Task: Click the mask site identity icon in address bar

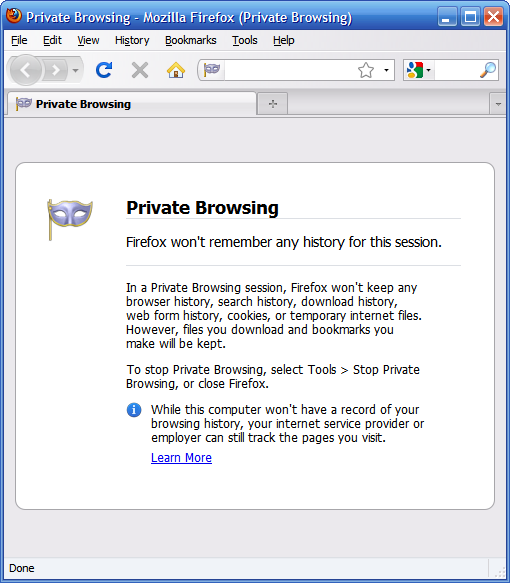Action: (x=212, y=70)
